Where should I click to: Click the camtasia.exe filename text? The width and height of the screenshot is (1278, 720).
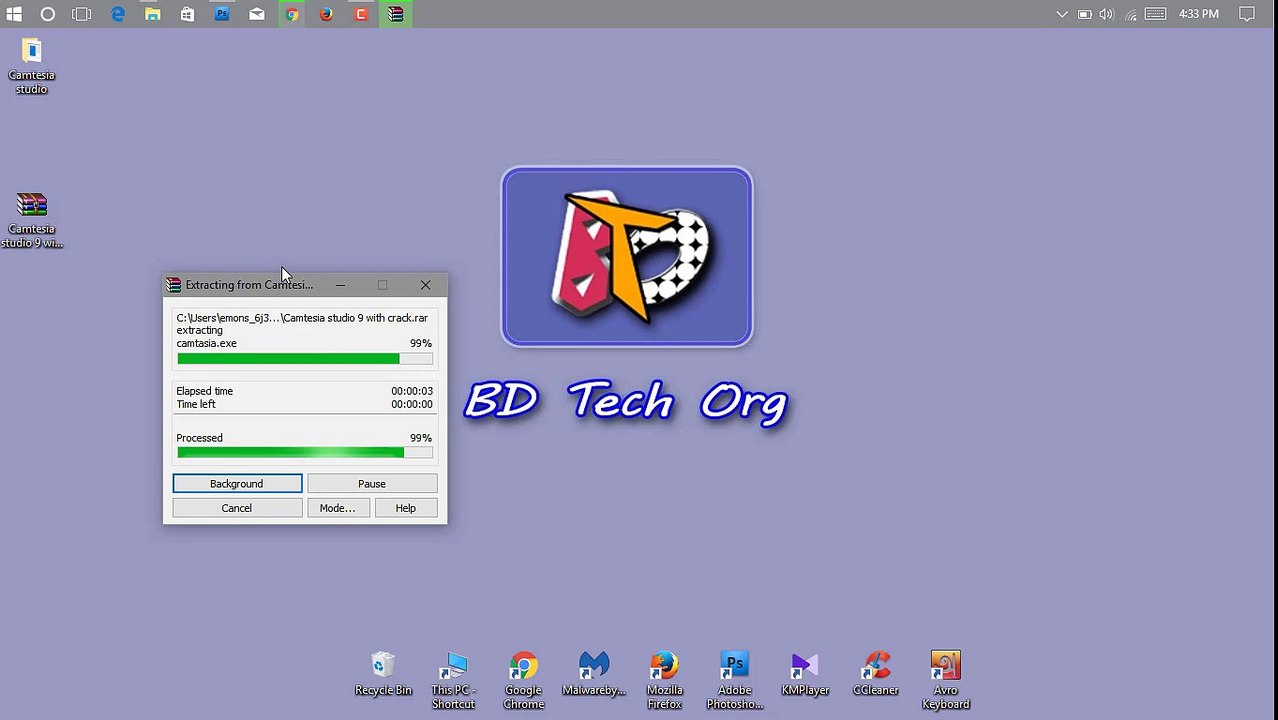[x=207, y=343]
